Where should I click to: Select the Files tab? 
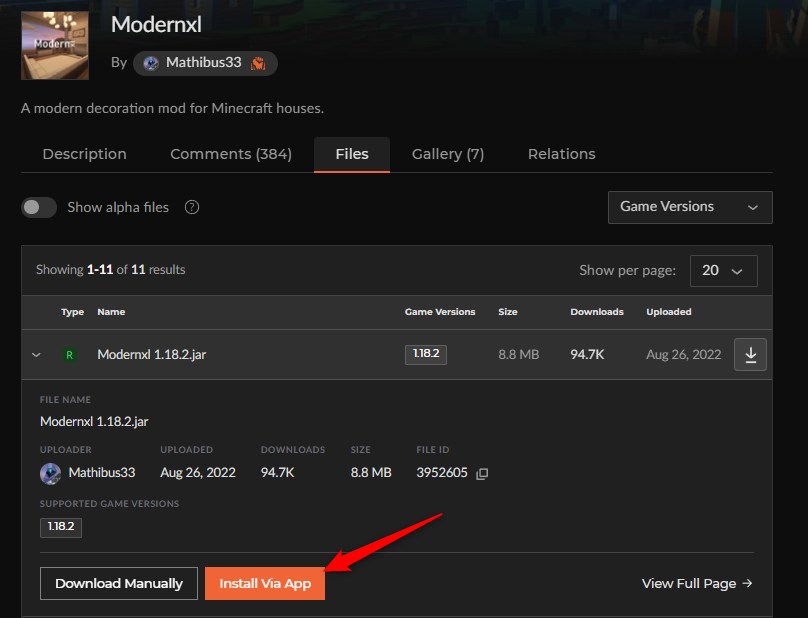click(x=352, y=154)
